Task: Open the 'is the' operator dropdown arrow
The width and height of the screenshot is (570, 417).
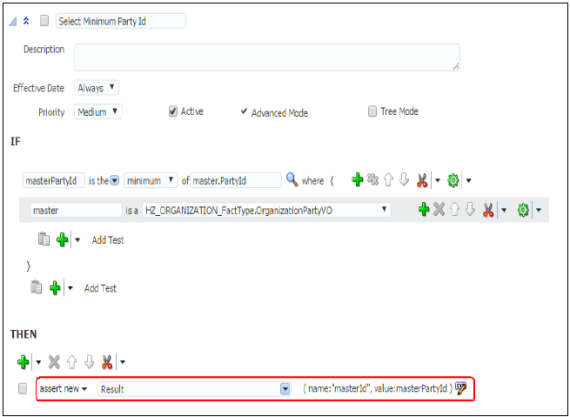Action: (x=115, y=180)
